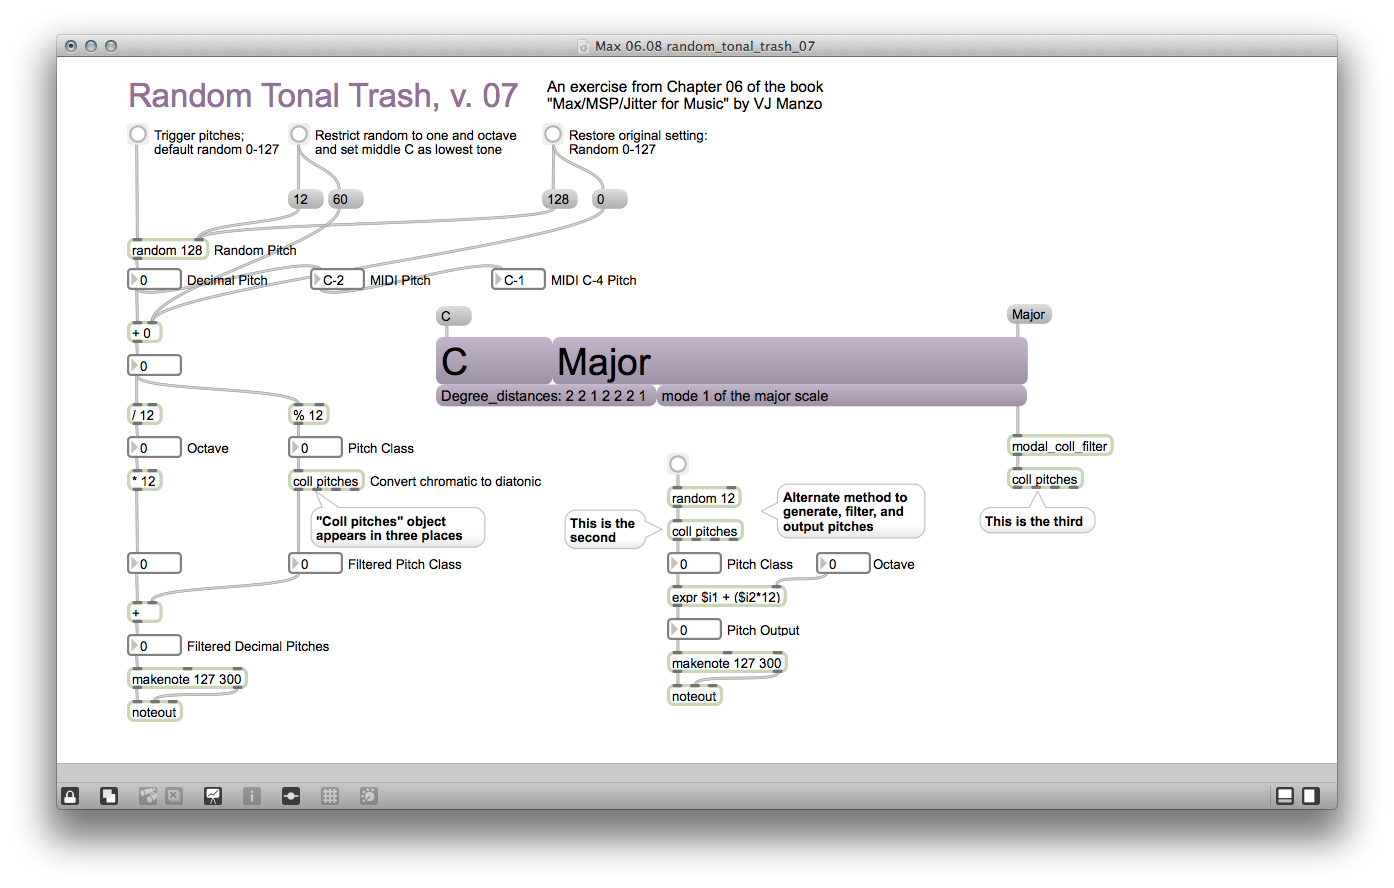Select the % 12 object
The width and height of the screenshot is (1394, 888).
(x=309, y=415)
